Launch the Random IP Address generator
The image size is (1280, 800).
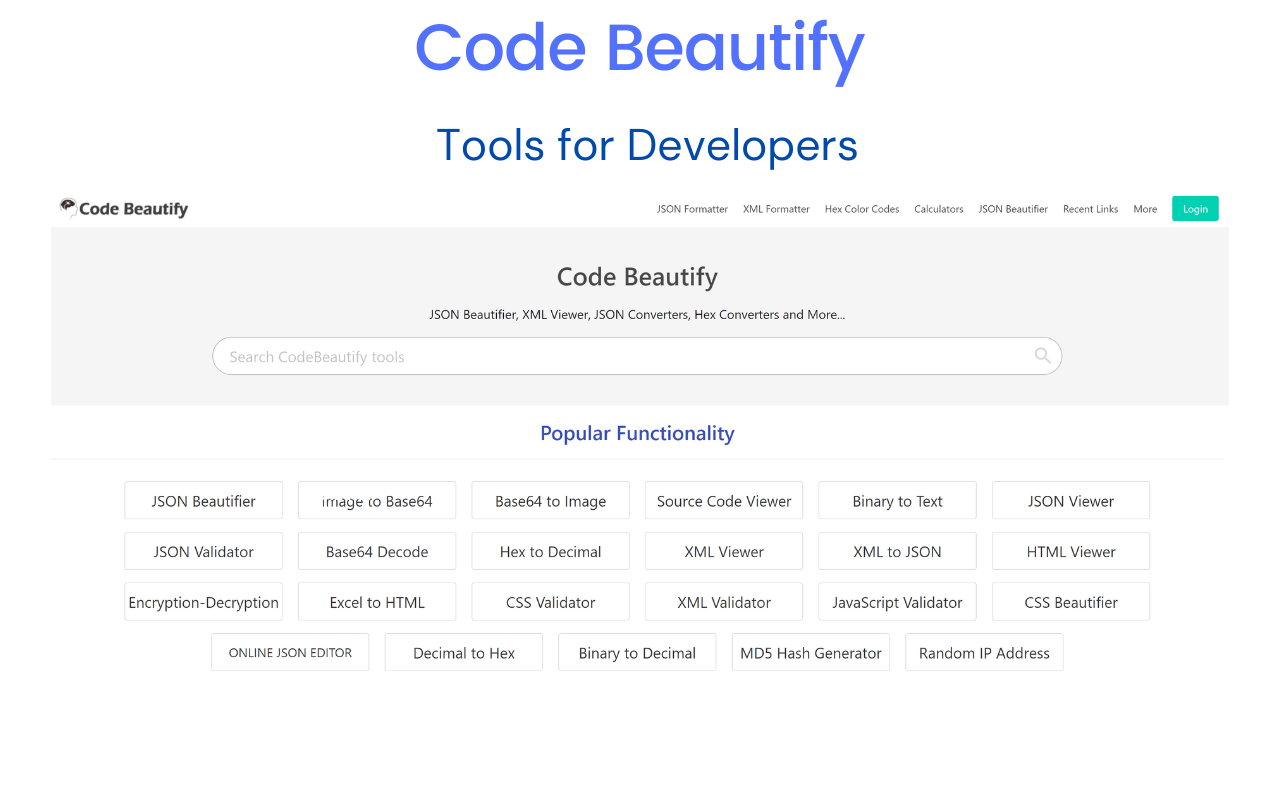[x=983, y=652]
